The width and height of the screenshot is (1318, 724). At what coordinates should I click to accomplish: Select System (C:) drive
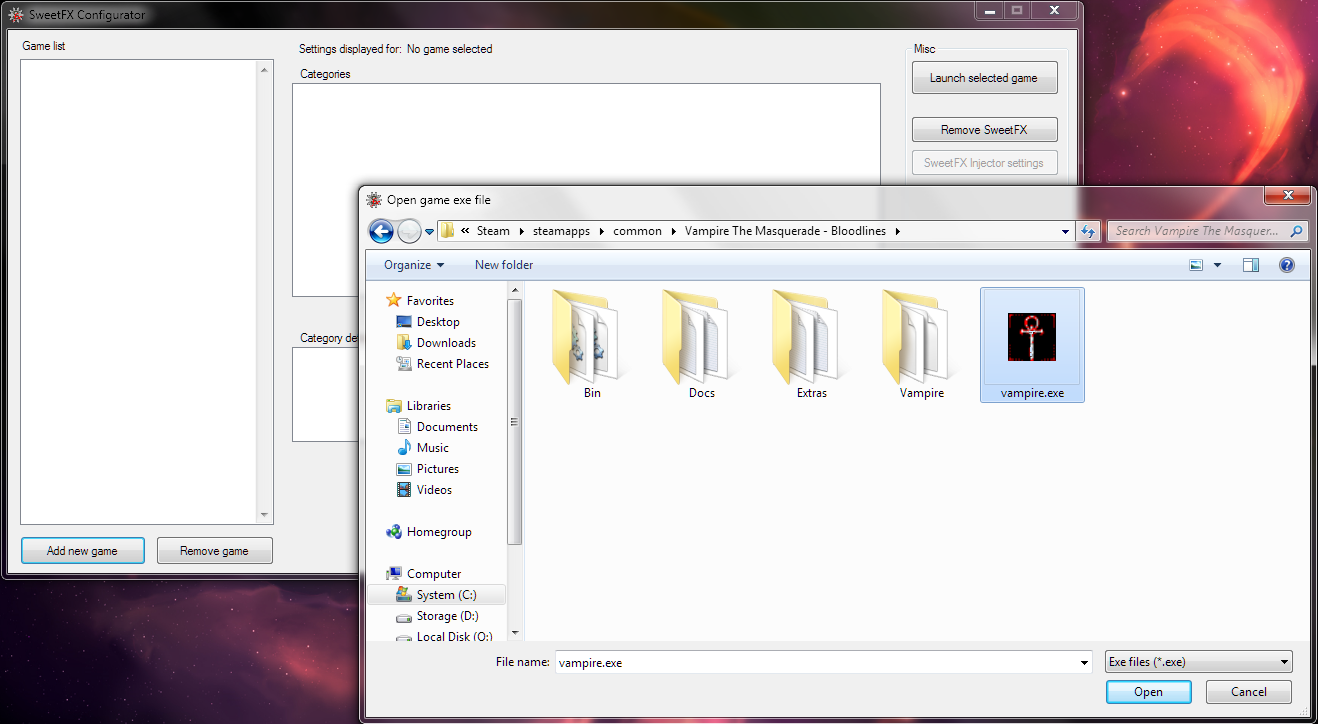coord(437,595)
